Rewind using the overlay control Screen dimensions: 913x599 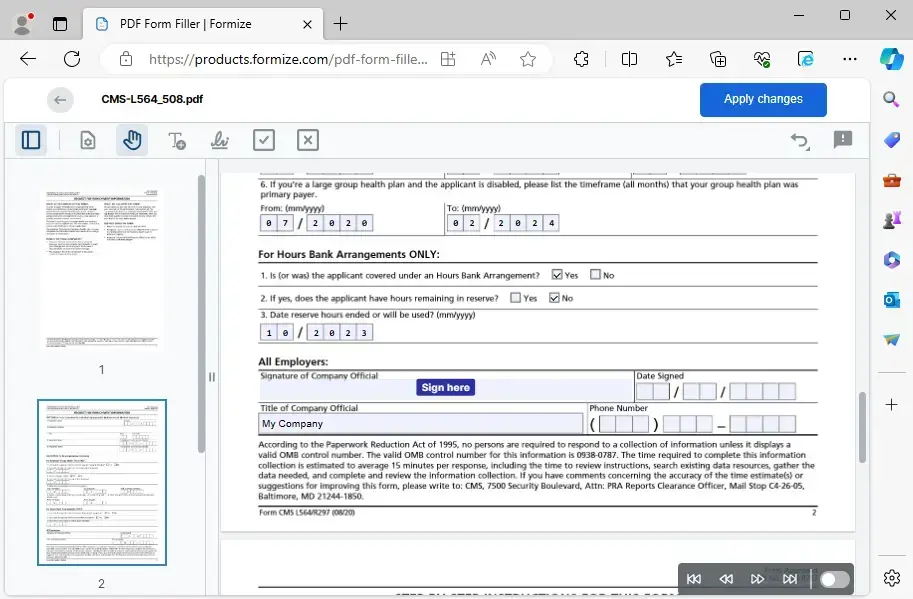click(x=726, y=579)
